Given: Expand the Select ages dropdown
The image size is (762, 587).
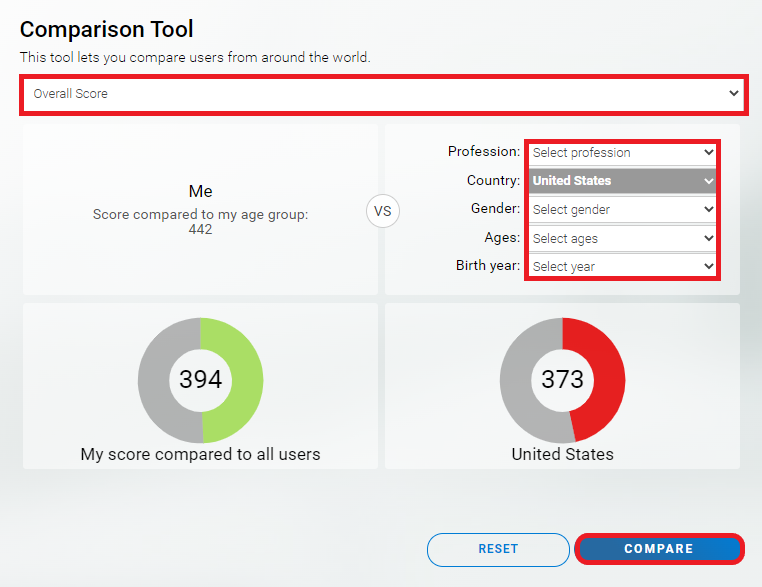Looking at the screenshot, I should coord(622,239).
